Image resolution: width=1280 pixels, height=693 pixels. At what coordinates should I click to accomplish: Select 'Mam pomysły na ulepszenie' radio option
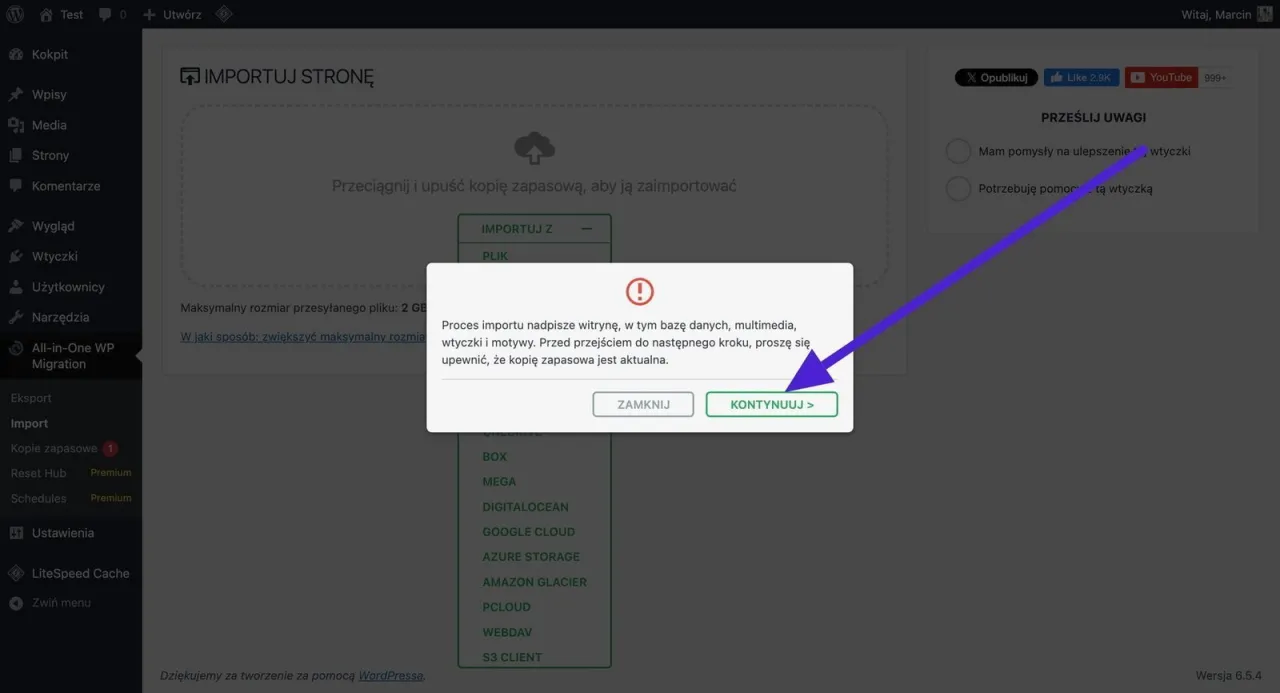click(958, 151)
